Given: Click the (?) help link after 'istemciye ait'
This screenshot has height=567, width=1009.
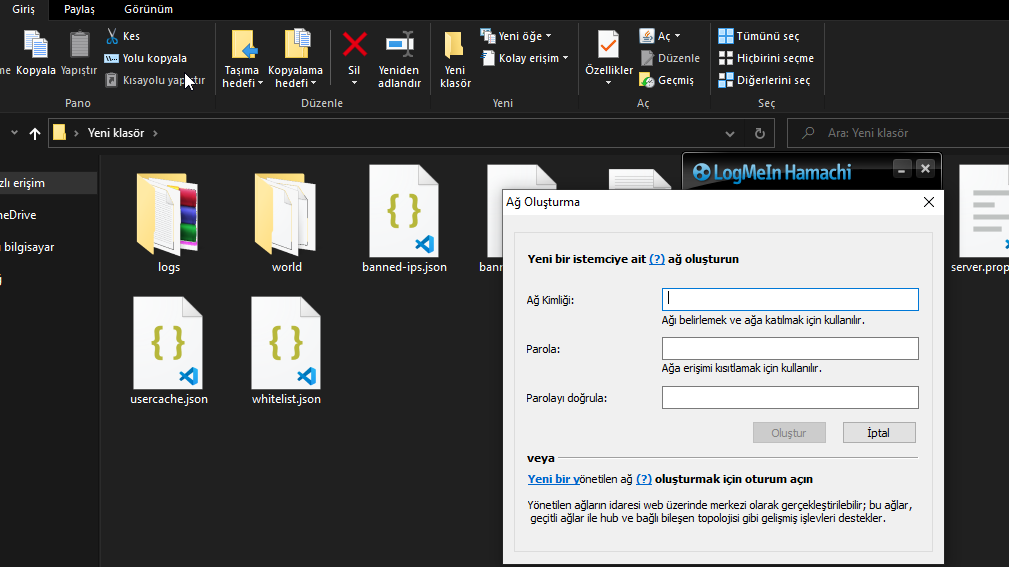Looking at the screenshot, I should pyautogui.click(x=656, y=259).
